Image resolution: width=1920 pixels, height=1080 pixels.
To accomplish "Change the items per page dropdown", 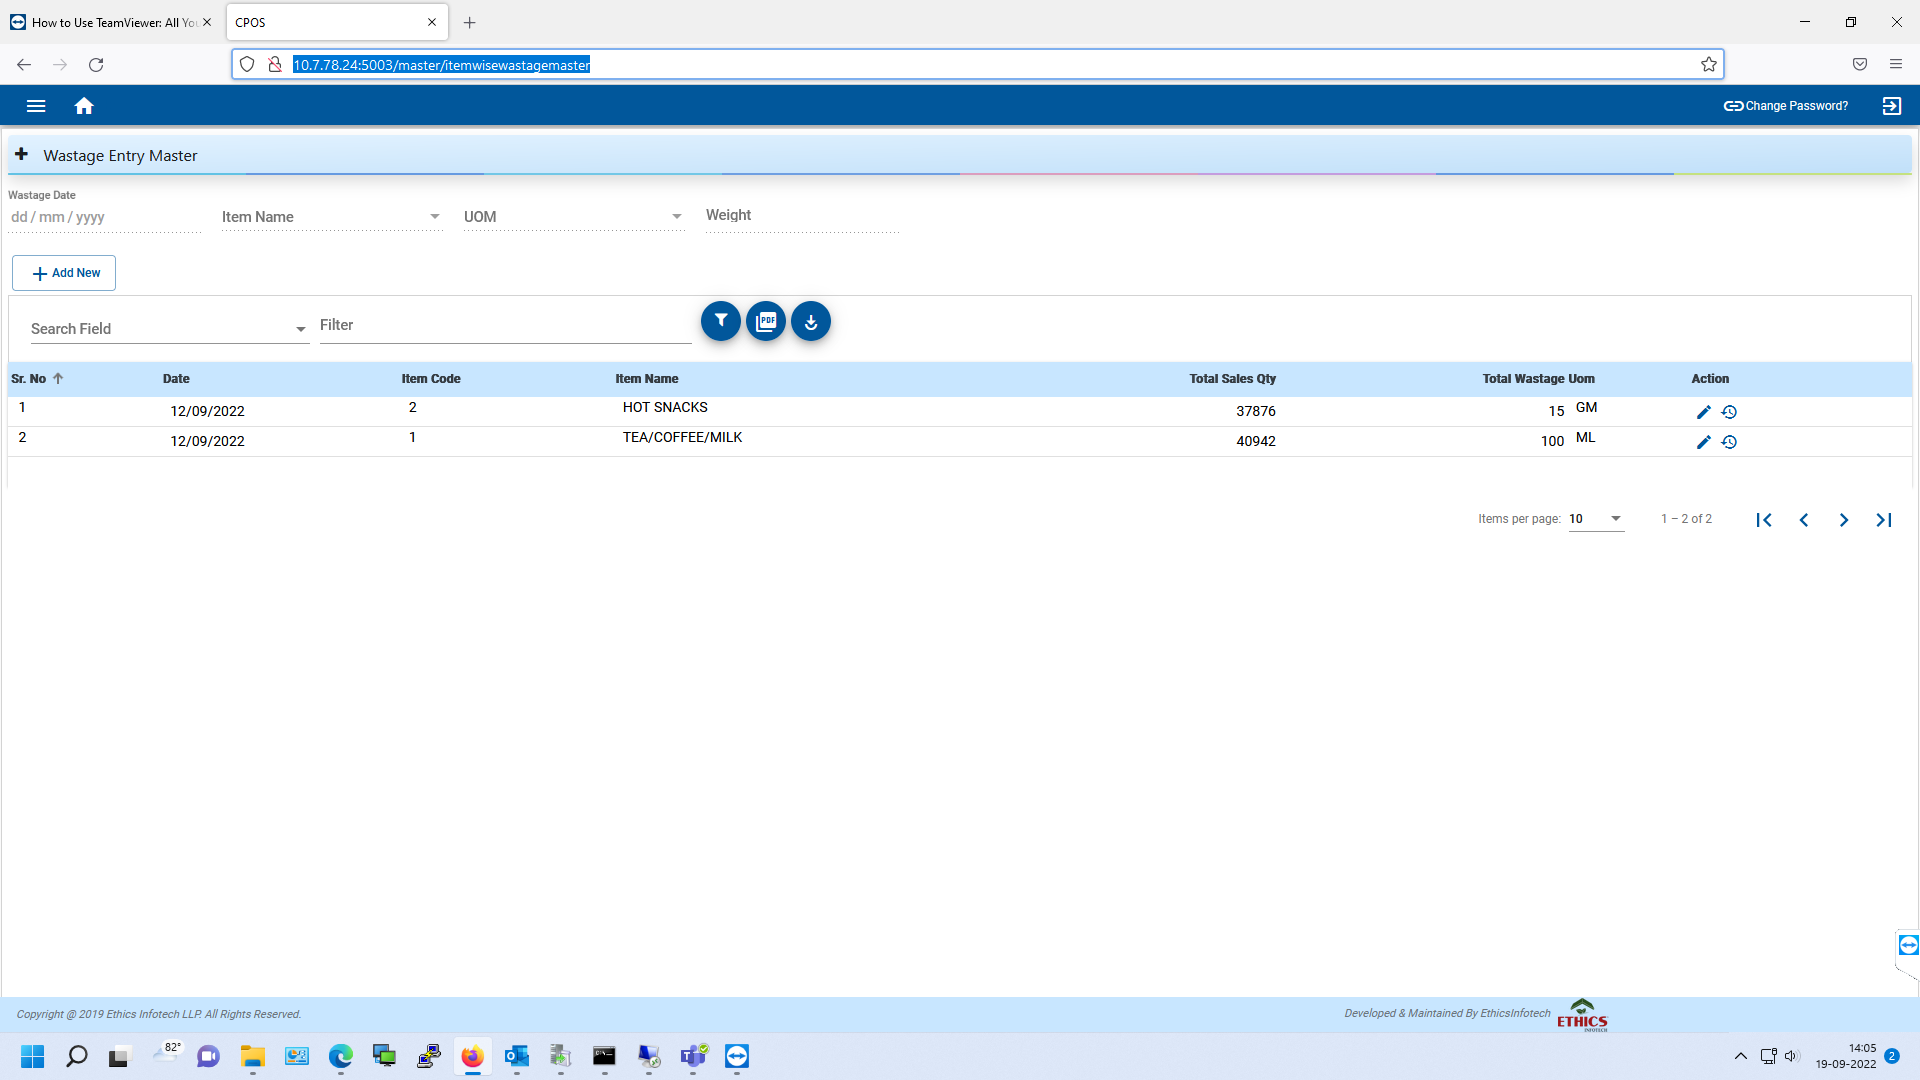I will (1596, 519).
